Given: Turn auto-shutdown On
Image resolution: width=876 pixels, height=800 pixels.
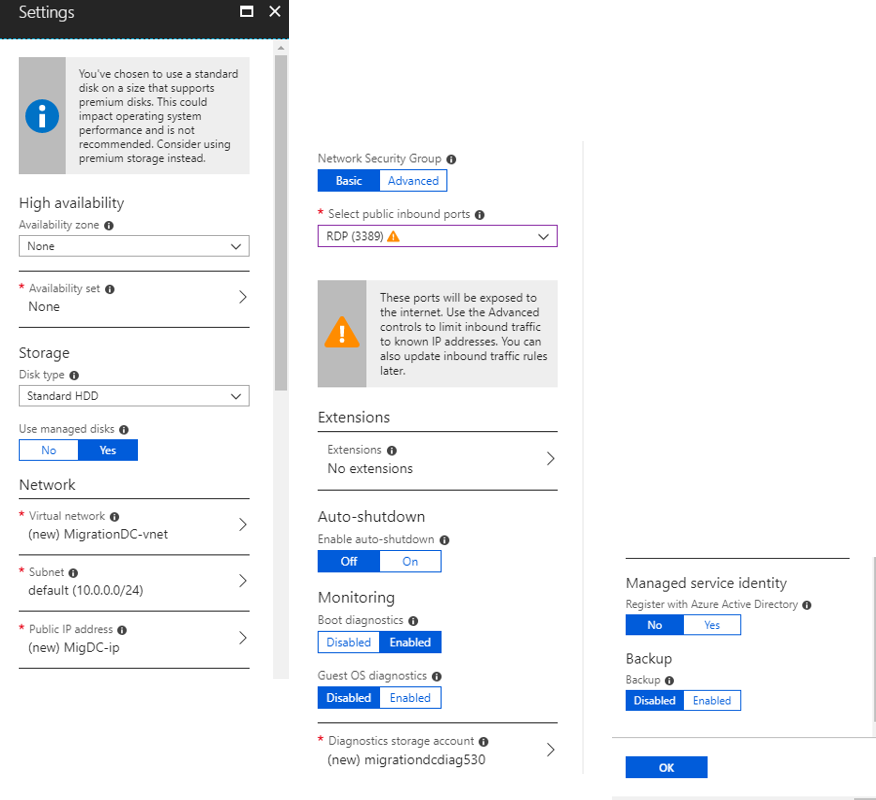Looking at the screenshot, I should click(410, 561).
